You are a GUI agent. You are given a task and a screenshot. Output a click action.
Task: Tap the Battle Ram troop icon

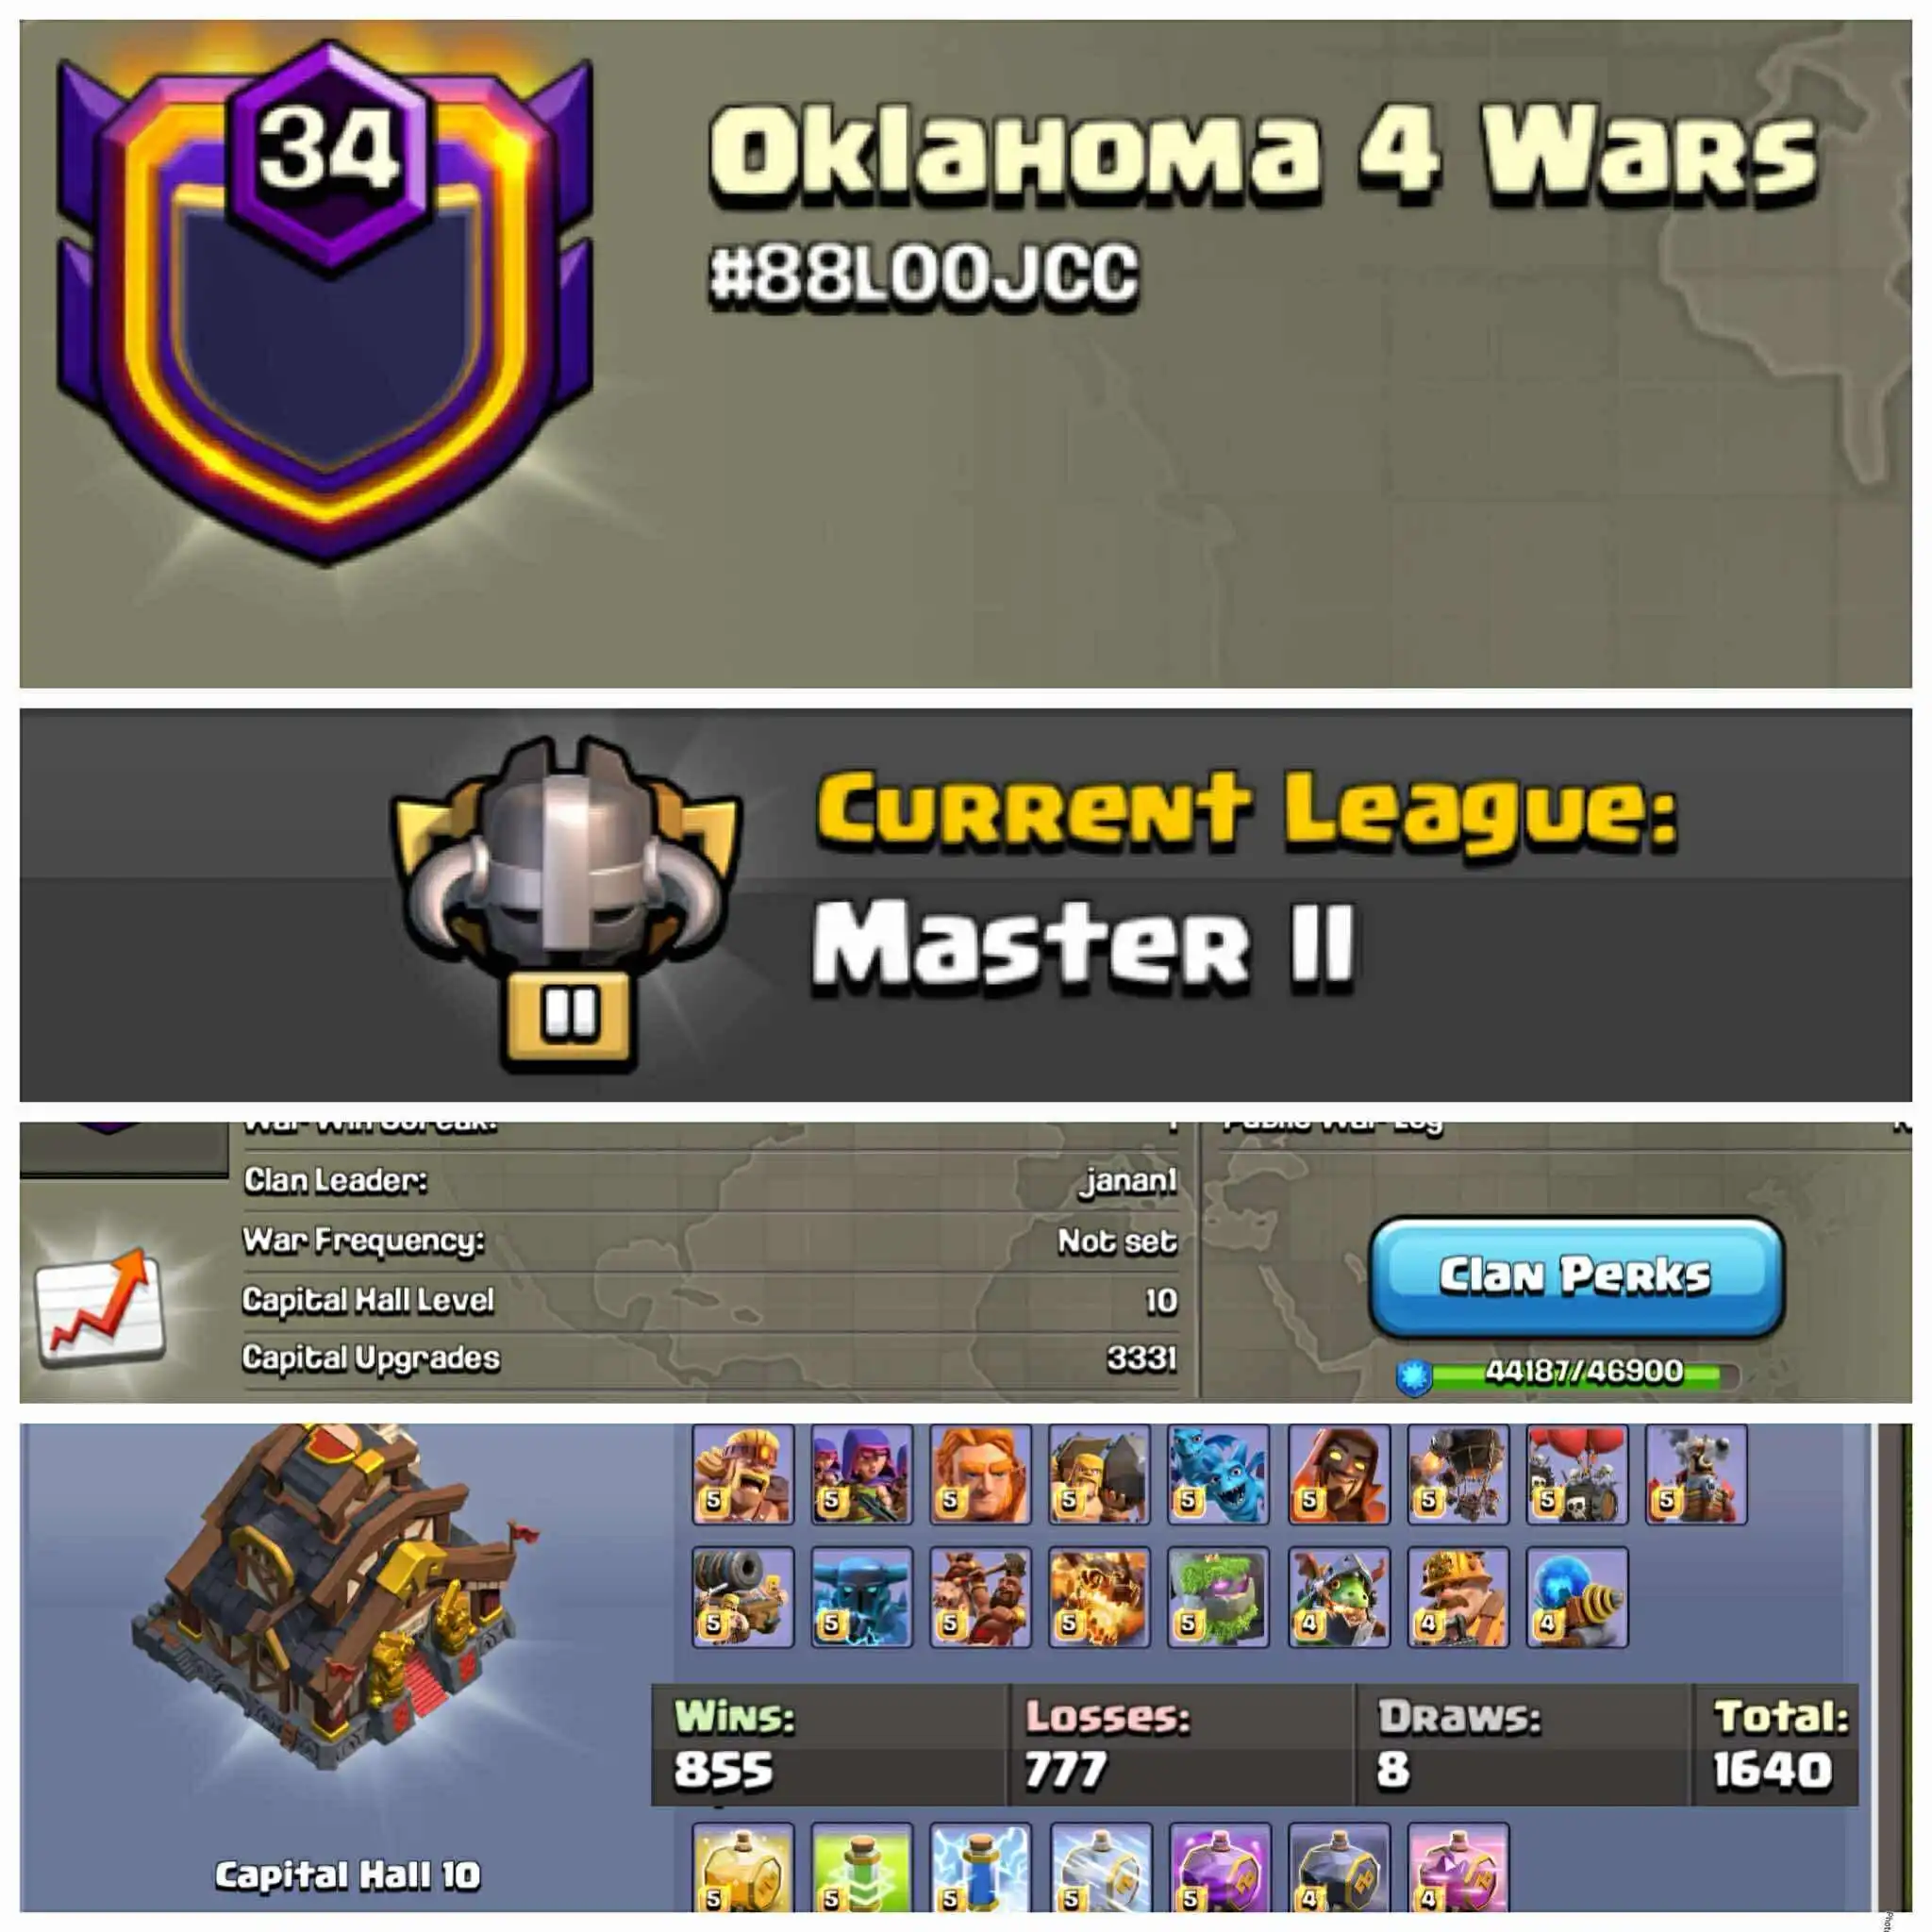pyautogui.click(x=1099, y=1475)
